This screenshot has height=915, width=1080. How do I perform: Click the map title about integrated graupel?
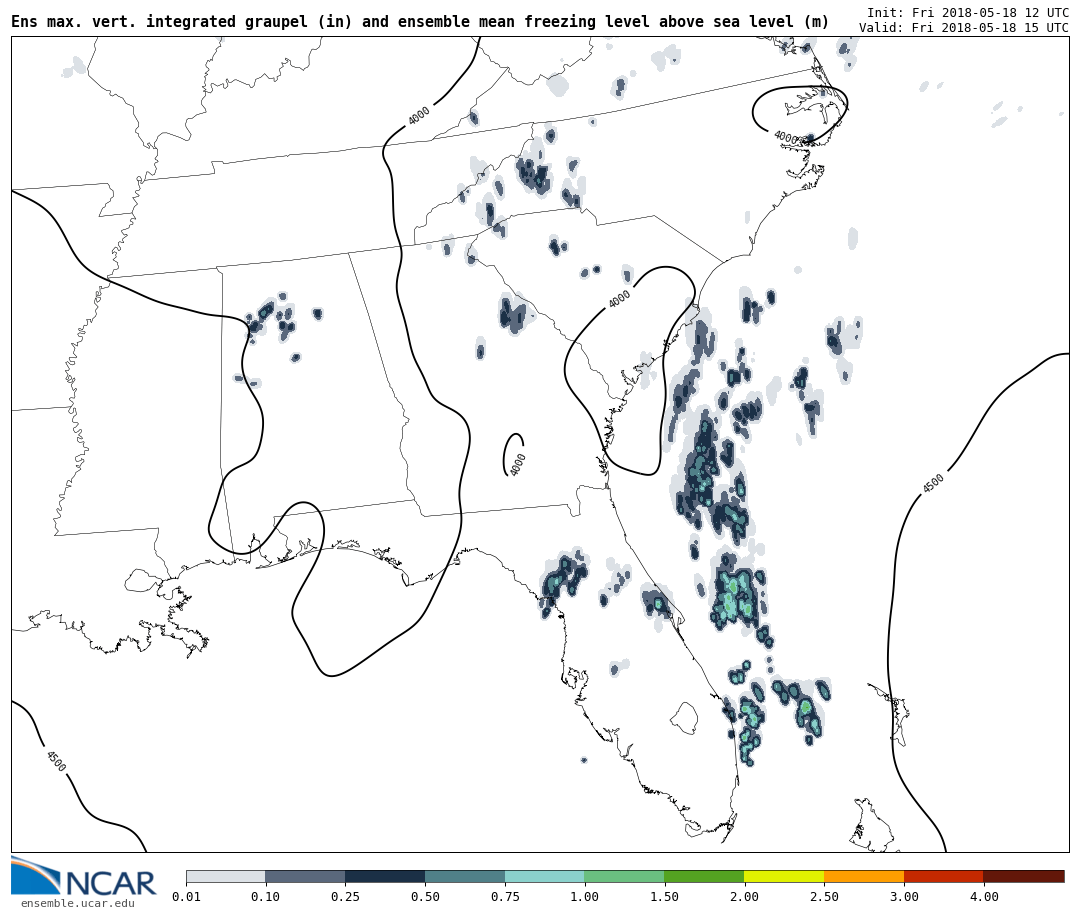(x=420, y=22)
